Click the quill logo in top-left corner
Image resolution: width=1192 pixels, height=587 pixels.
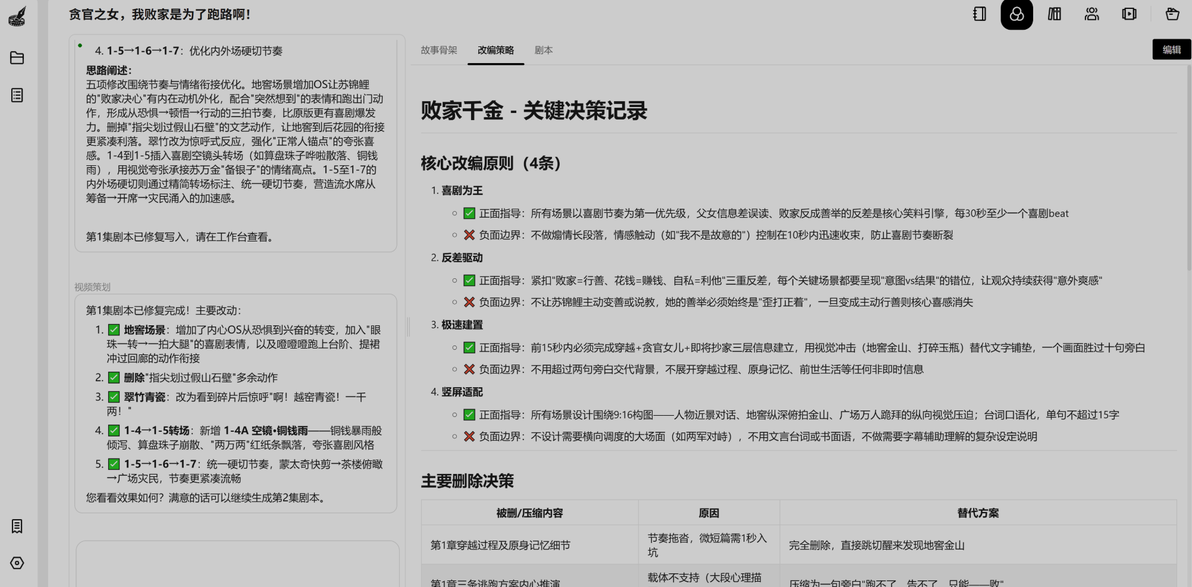pos(17,17)
